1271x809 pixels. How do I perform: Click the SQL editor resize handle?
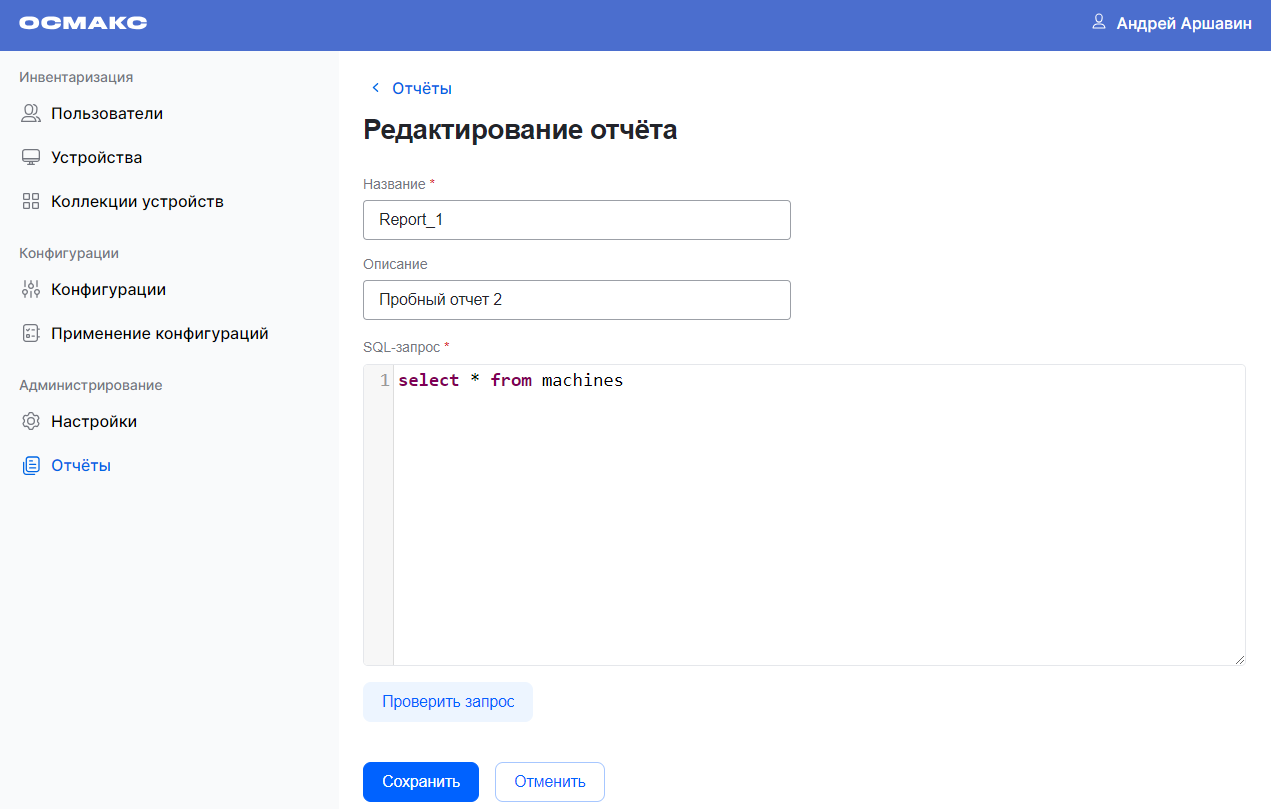tap(1240, 660)
